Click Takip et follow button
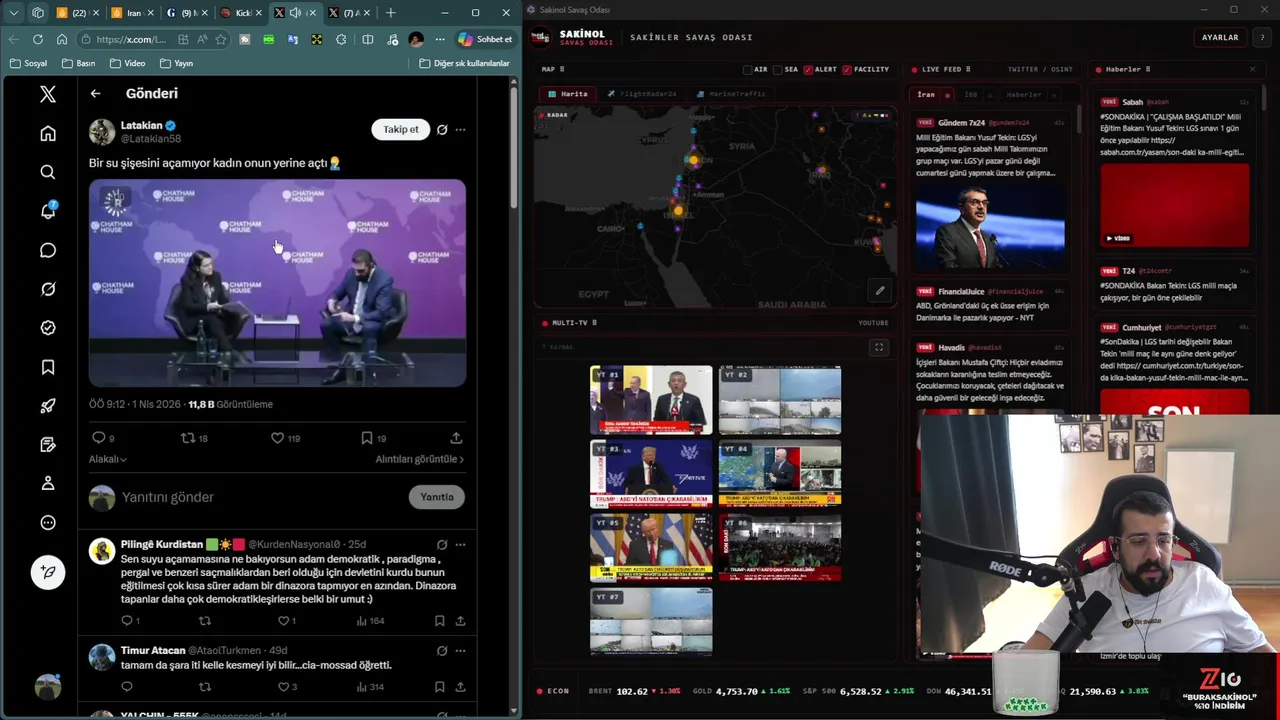Image resolution: width=1280 pixels, height=720 pixels. (401, 129)
